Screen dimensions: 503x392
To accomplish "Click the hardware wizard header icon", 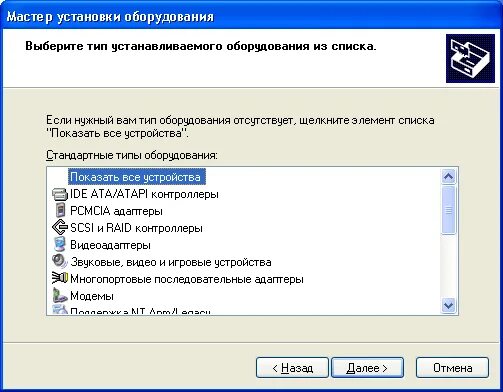I will (470, 58).
